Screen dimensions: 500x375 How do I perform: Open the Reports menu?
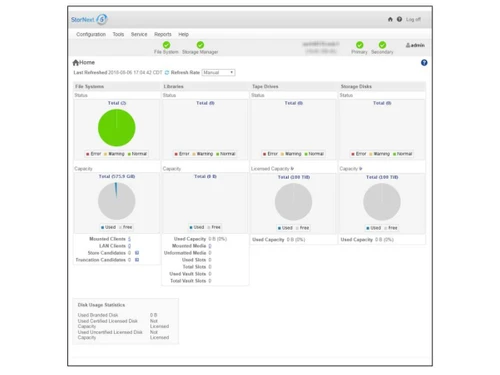click(x=163, y=34)
